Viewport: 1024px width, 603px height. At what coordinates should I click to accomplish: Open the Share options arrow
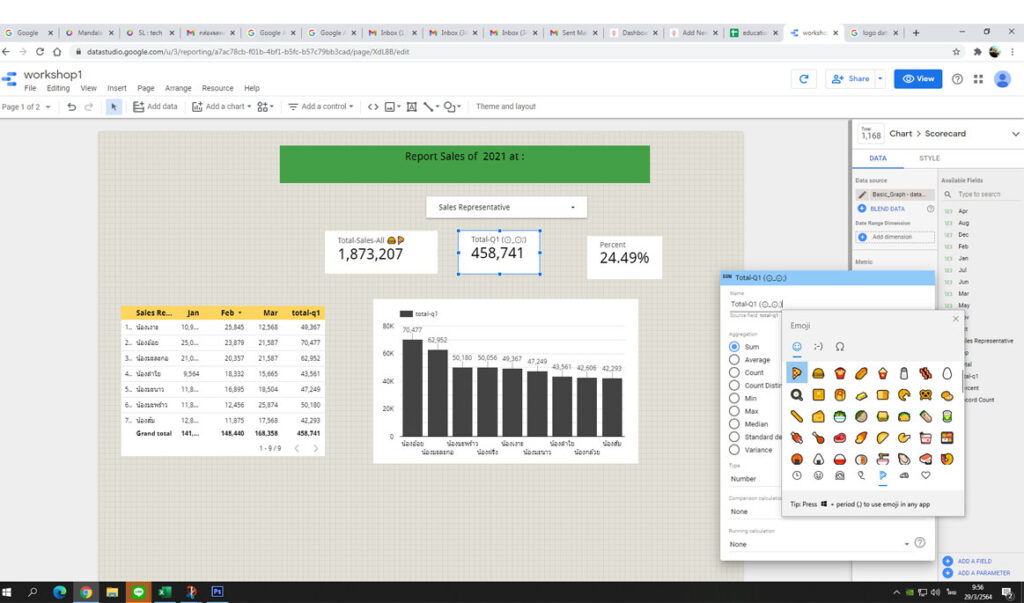880,78
